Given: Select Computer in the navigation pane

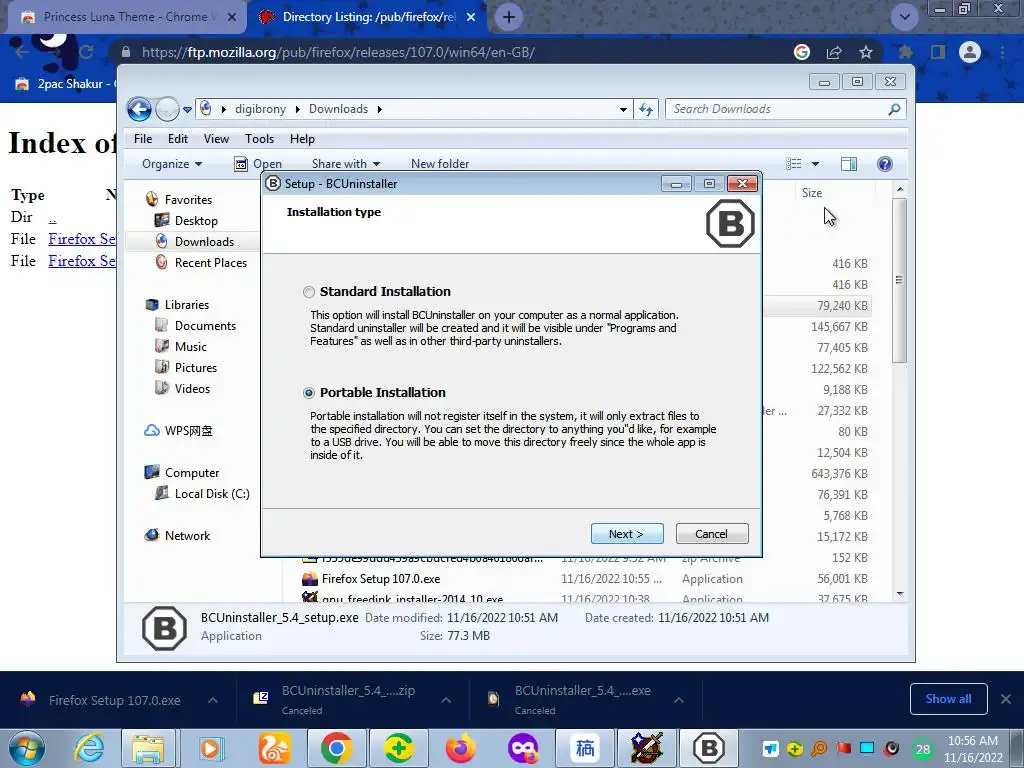Looking at the screenshot, I should point(191,473).
